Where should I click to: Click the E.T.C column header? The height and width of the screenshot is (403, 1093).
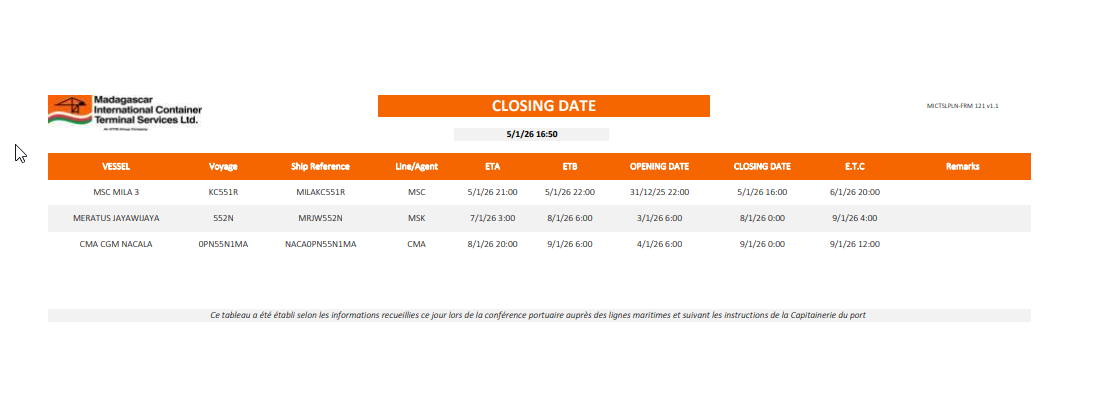click(855, 166)
